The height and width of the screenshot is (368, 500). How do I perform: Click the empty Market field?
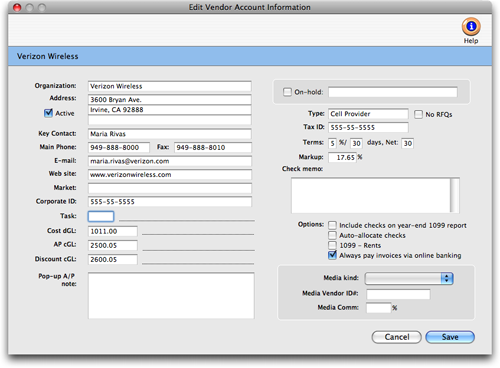[x=170, y=188]
